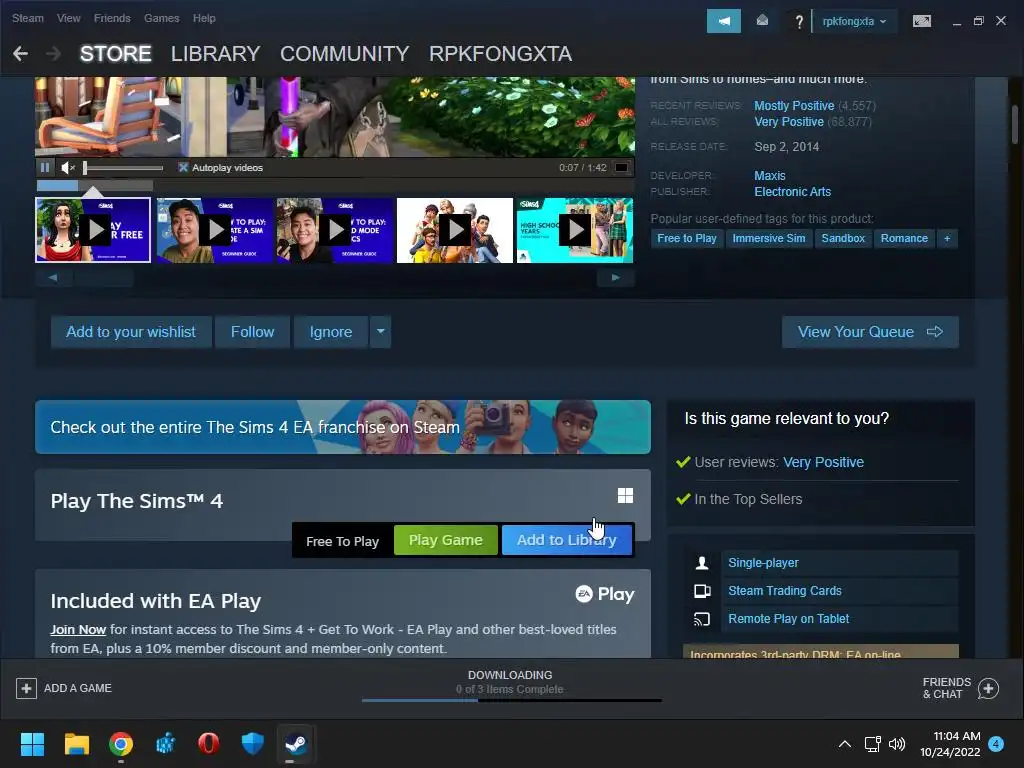Toggle trailer fullscreen icon
This screenshot has width=1024, height=768.
click(x=621, y=168)
